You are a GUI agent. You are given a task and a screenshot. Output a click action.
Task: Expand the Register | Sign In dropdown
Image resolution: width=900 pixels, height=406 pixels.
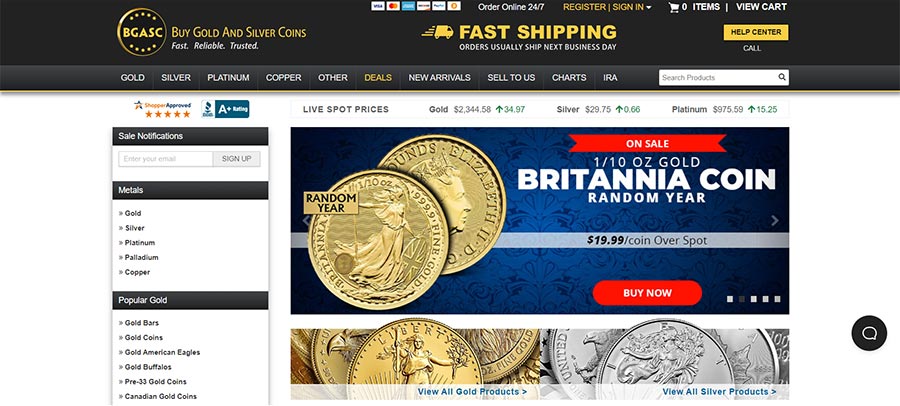coord(607,7)
